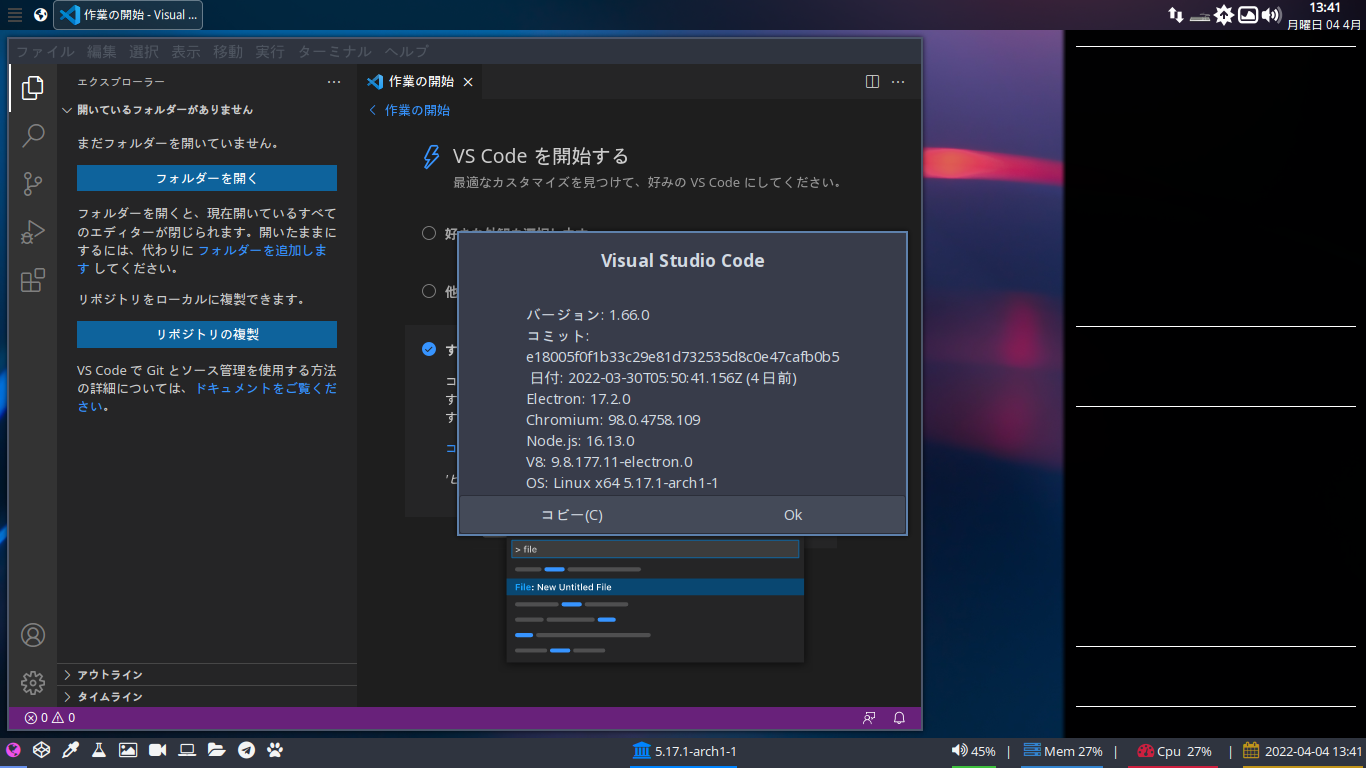Click the paw print icon in the taskbar

274,750
